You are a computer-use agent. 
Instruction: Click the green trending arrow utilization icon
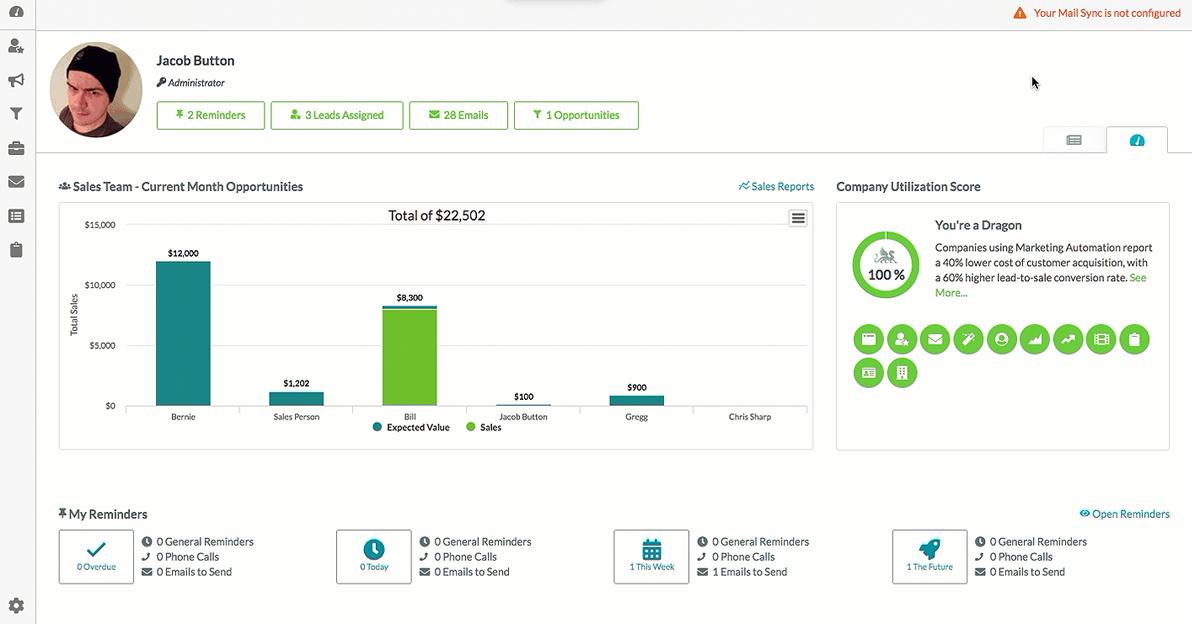pyautogui.click(x=1068, y=339)
